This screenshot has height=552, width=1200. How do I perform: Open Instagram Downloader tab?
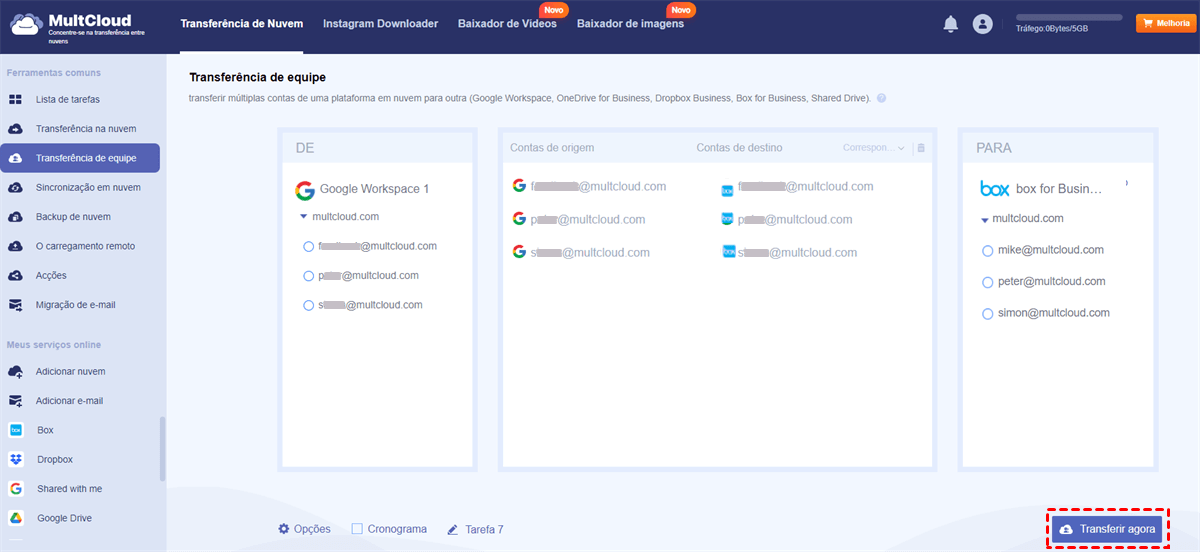click(x=380, y=24)
